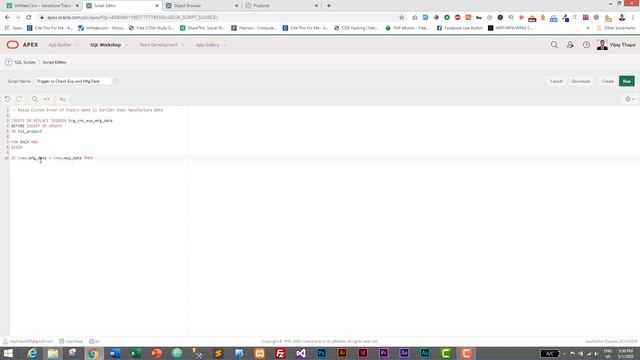Open Microsoft Excel from the taskbar
This screenshot has width=640, height=360.
click(136, 353)
